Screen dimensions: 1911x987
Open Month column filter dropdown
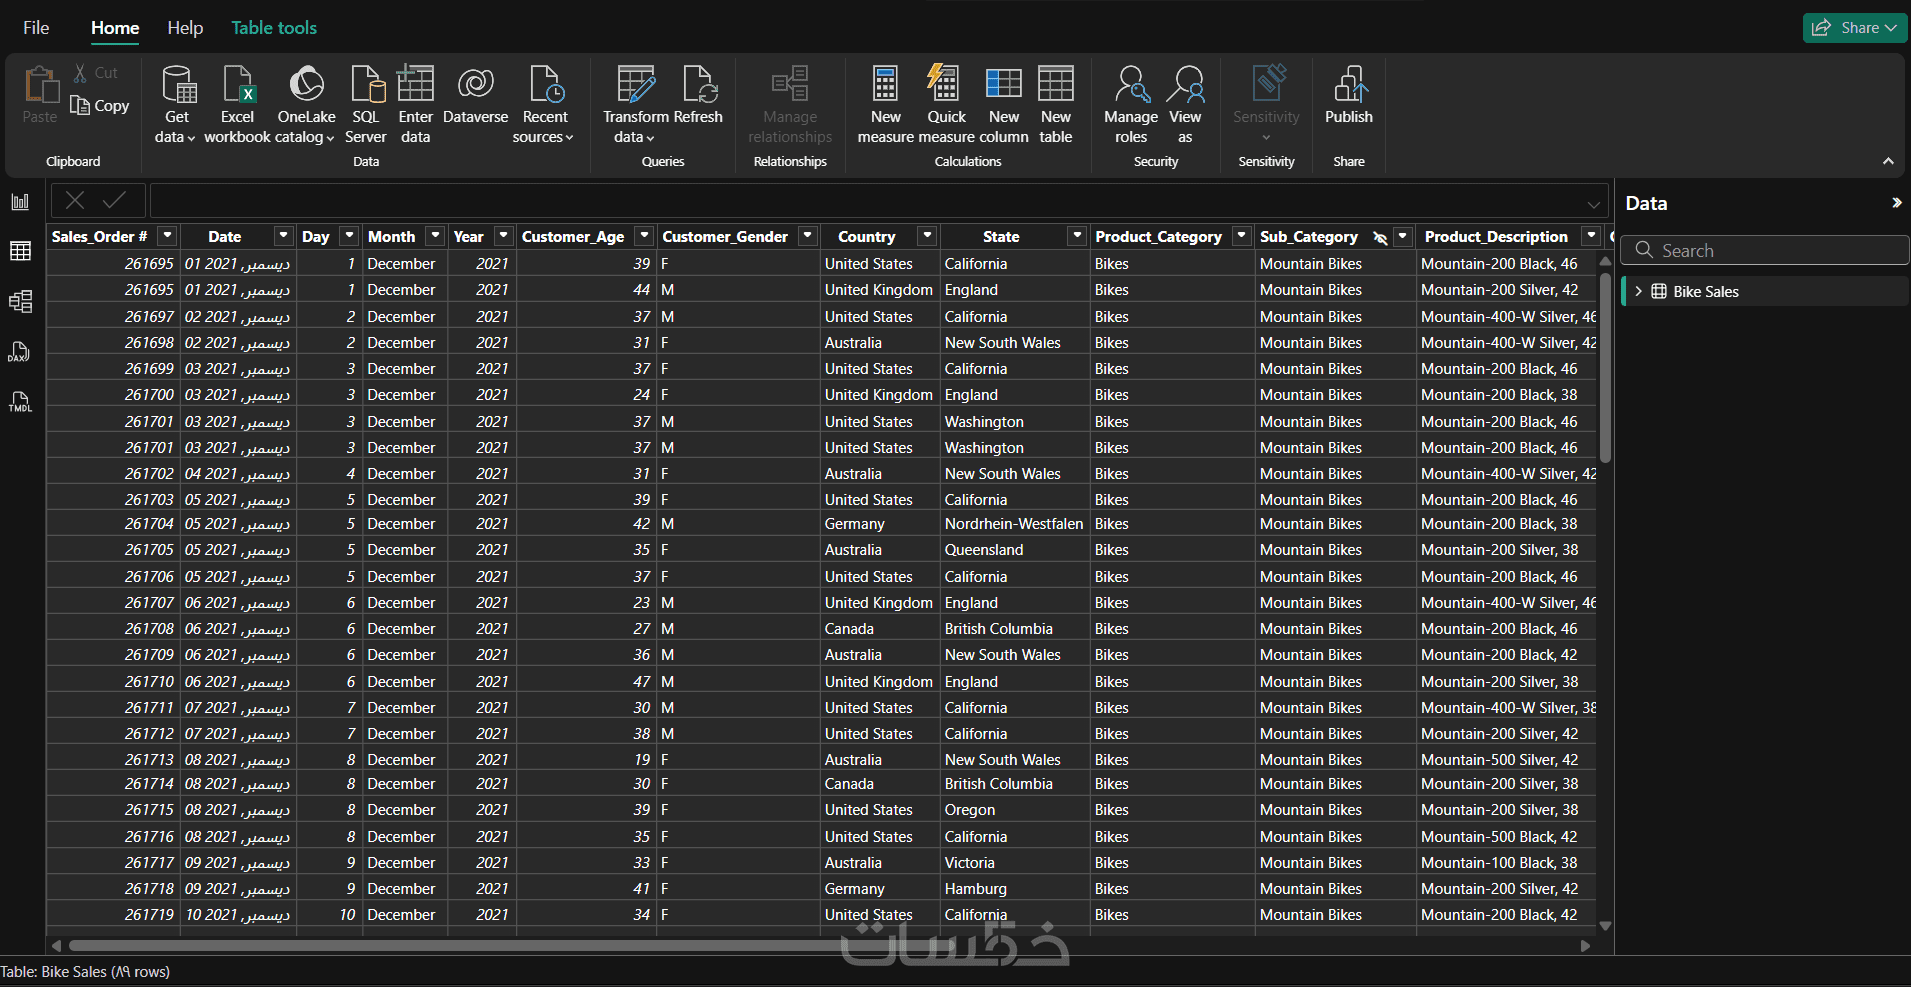[x=435, y=236]
